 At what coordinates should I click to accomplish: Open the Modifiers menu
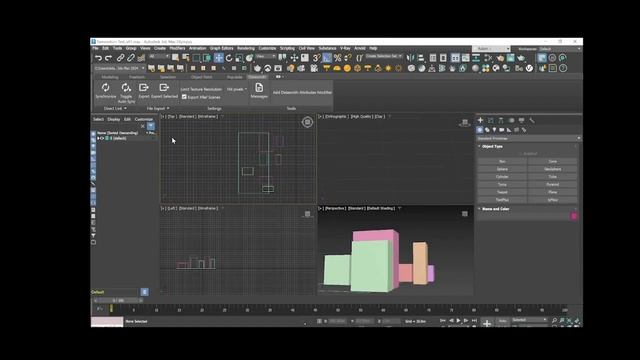click(x=177, y=49)
